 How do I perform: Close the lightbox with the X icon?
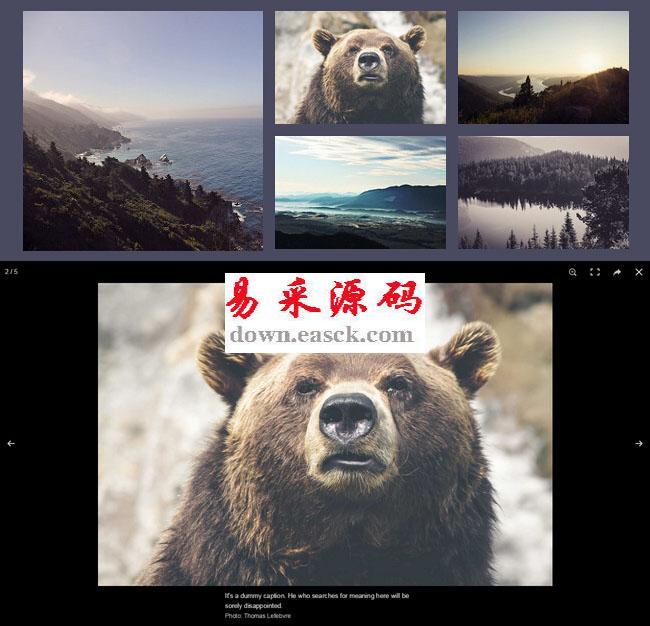pyautogui.click(x=639, y=272)
